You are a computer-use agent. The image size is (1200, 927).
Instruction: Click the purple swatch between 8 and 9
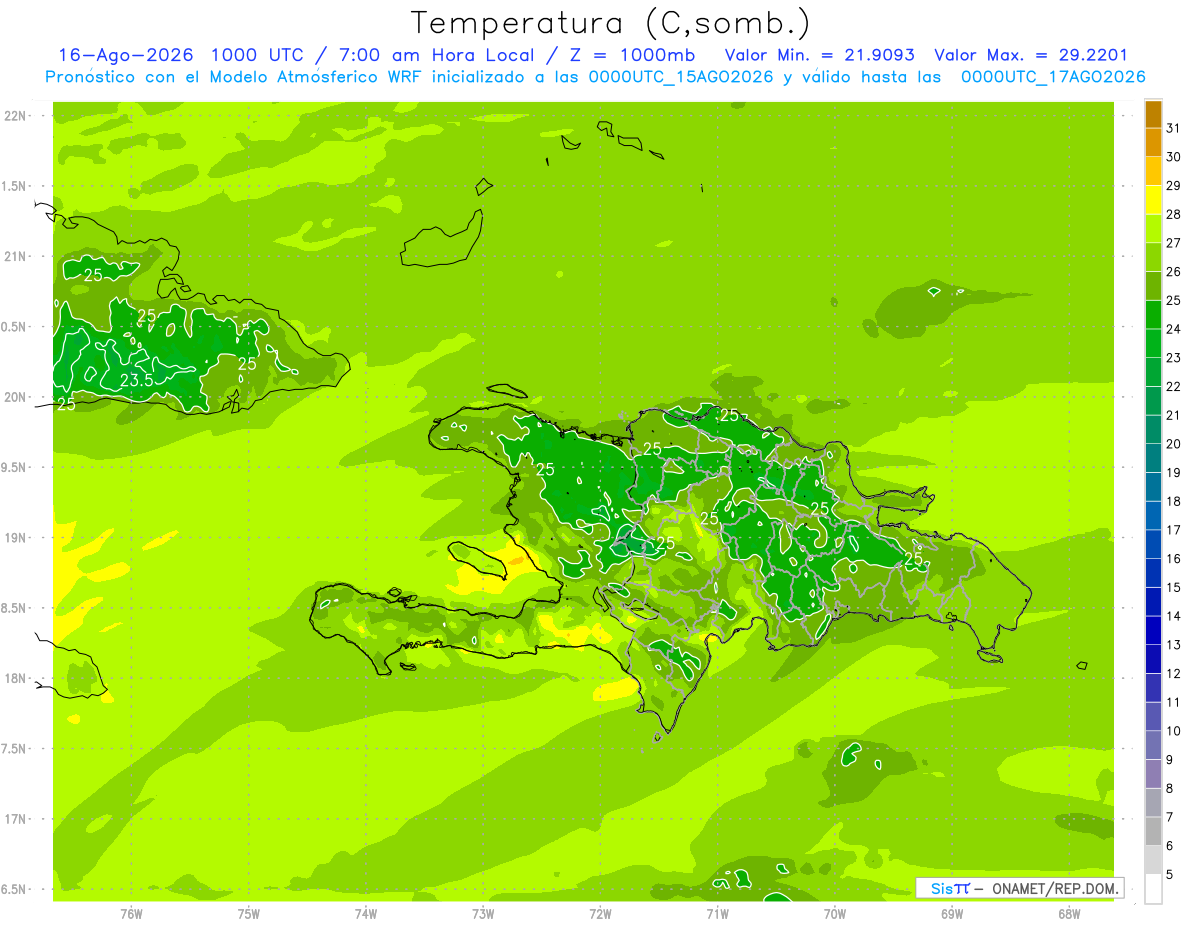[x=1153, y=774]
